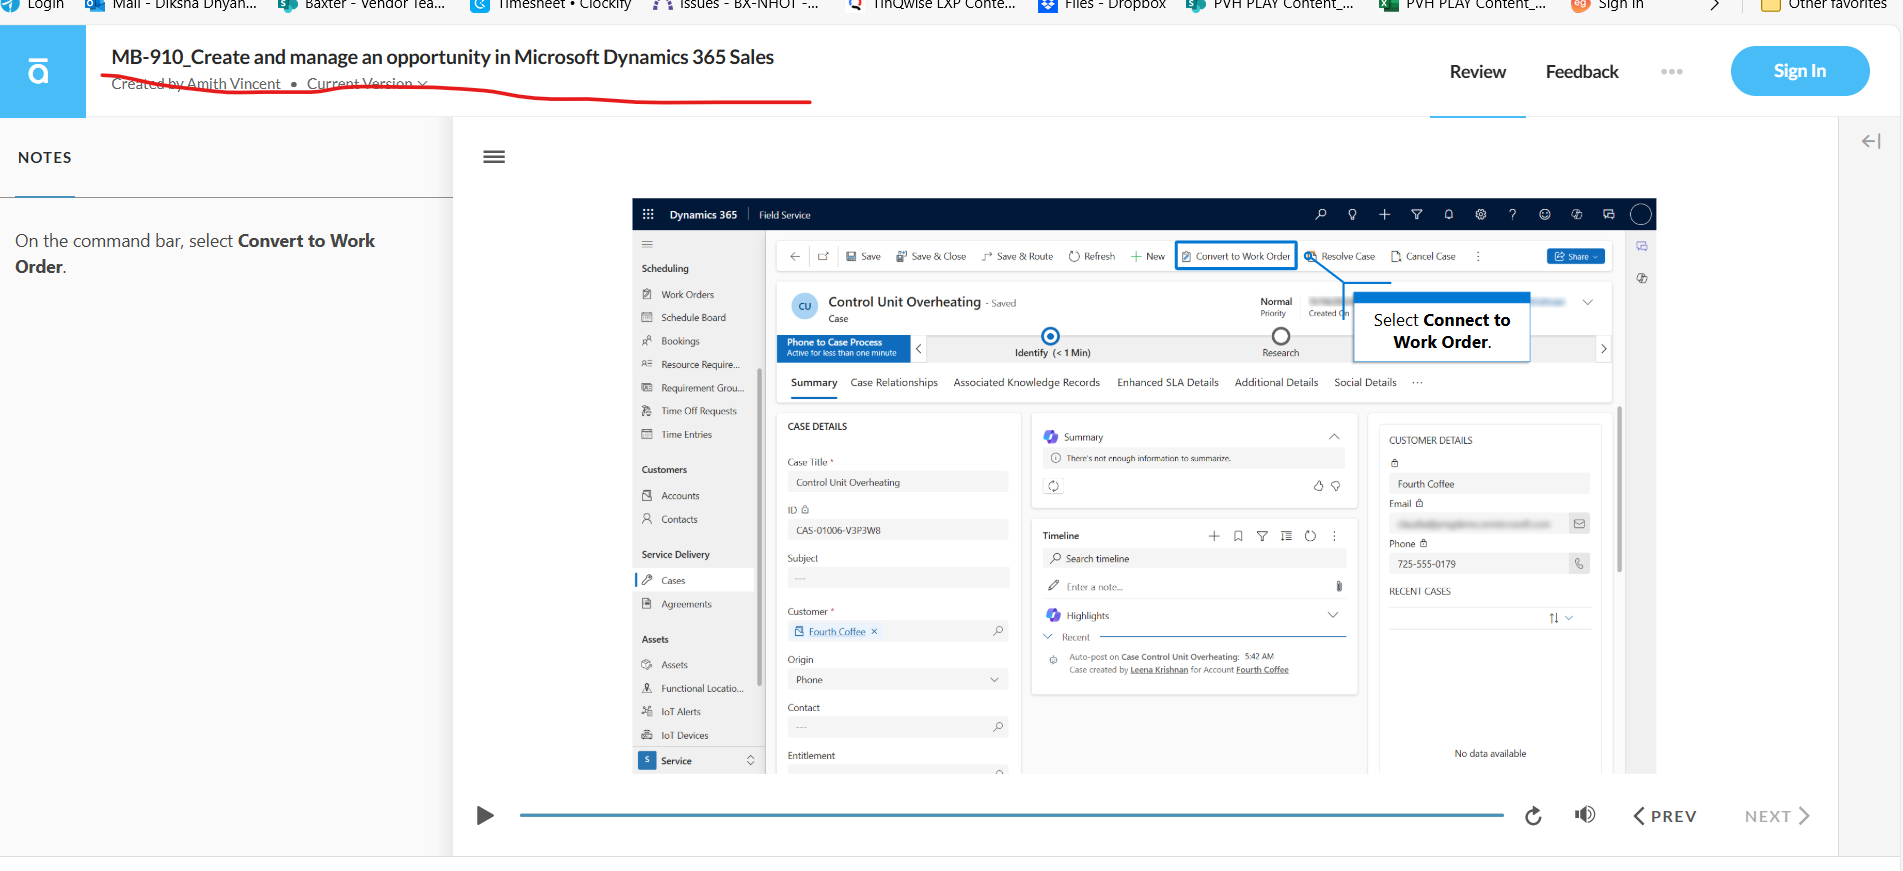Screen dimensions: 1903x871
Task: Click the open in new window icon
Action: 823,256
